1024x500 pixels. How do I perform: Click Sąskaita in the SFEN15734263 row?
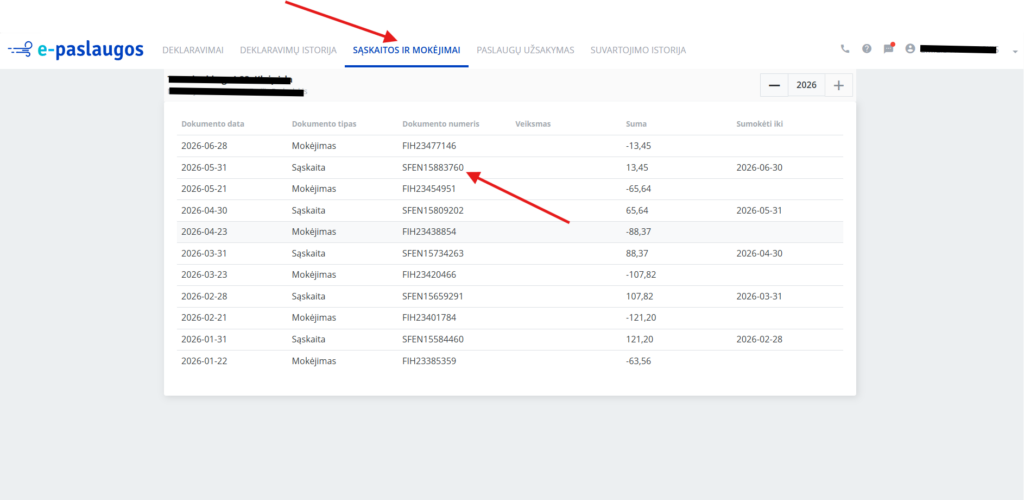pyautogui.click(x=309, y=253)
